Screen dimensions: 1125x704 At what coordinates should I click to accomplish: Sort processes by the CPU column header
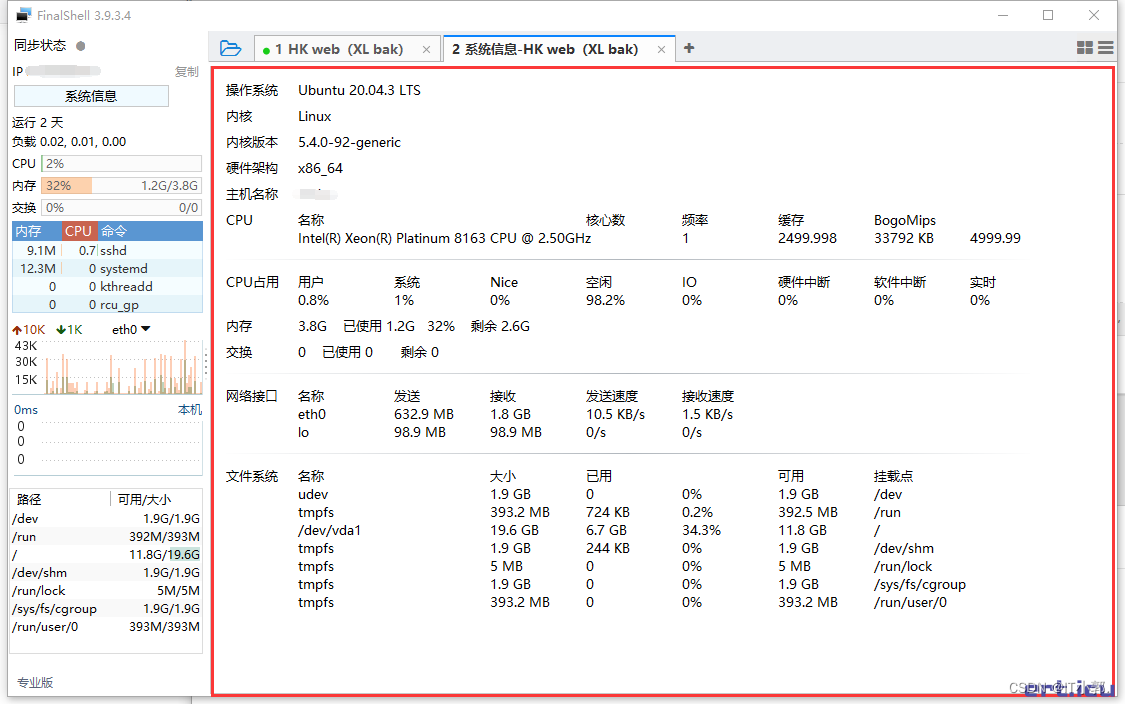coord(78,231)
